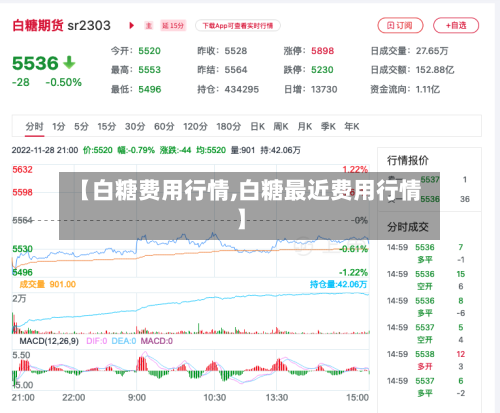500x413 pixels.
Task: Click the MACD(12,26,9) indicator label
Action: tap(49, 341)
